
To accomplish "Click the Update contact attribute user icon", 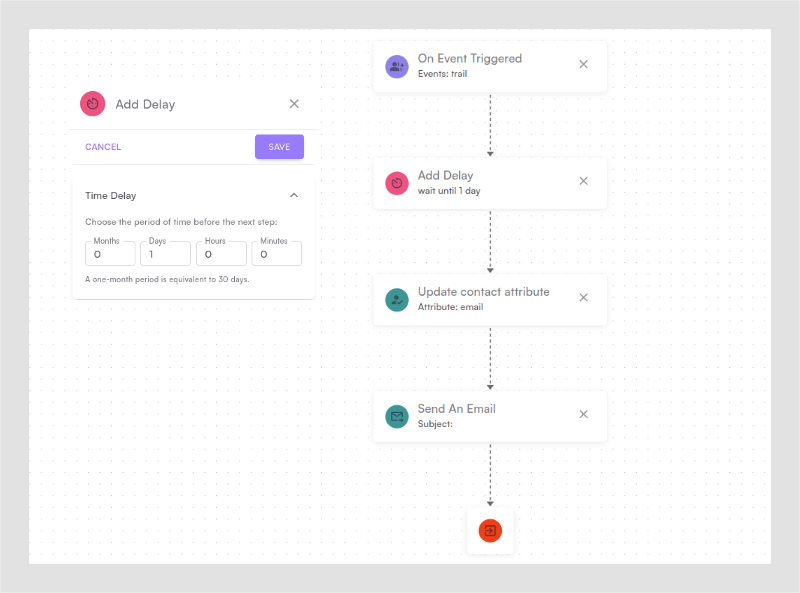I will pos(397,299).
